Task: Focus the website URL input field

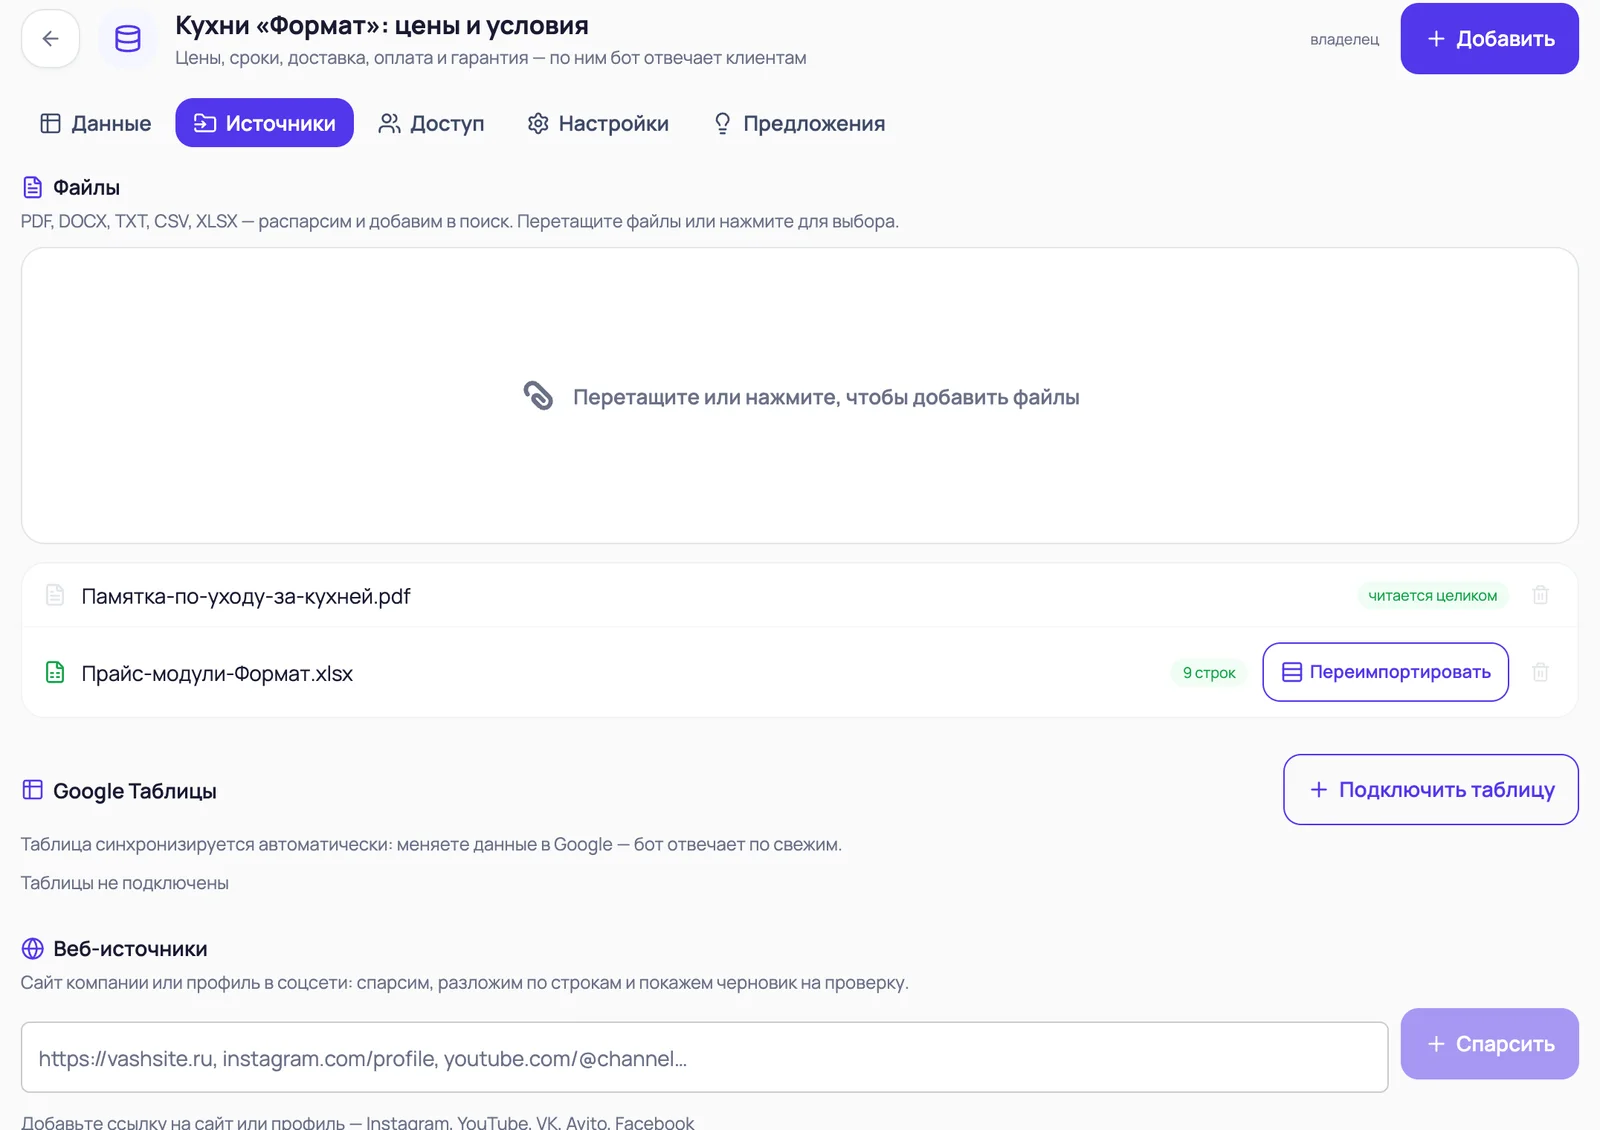Action: pos(705,1058)
